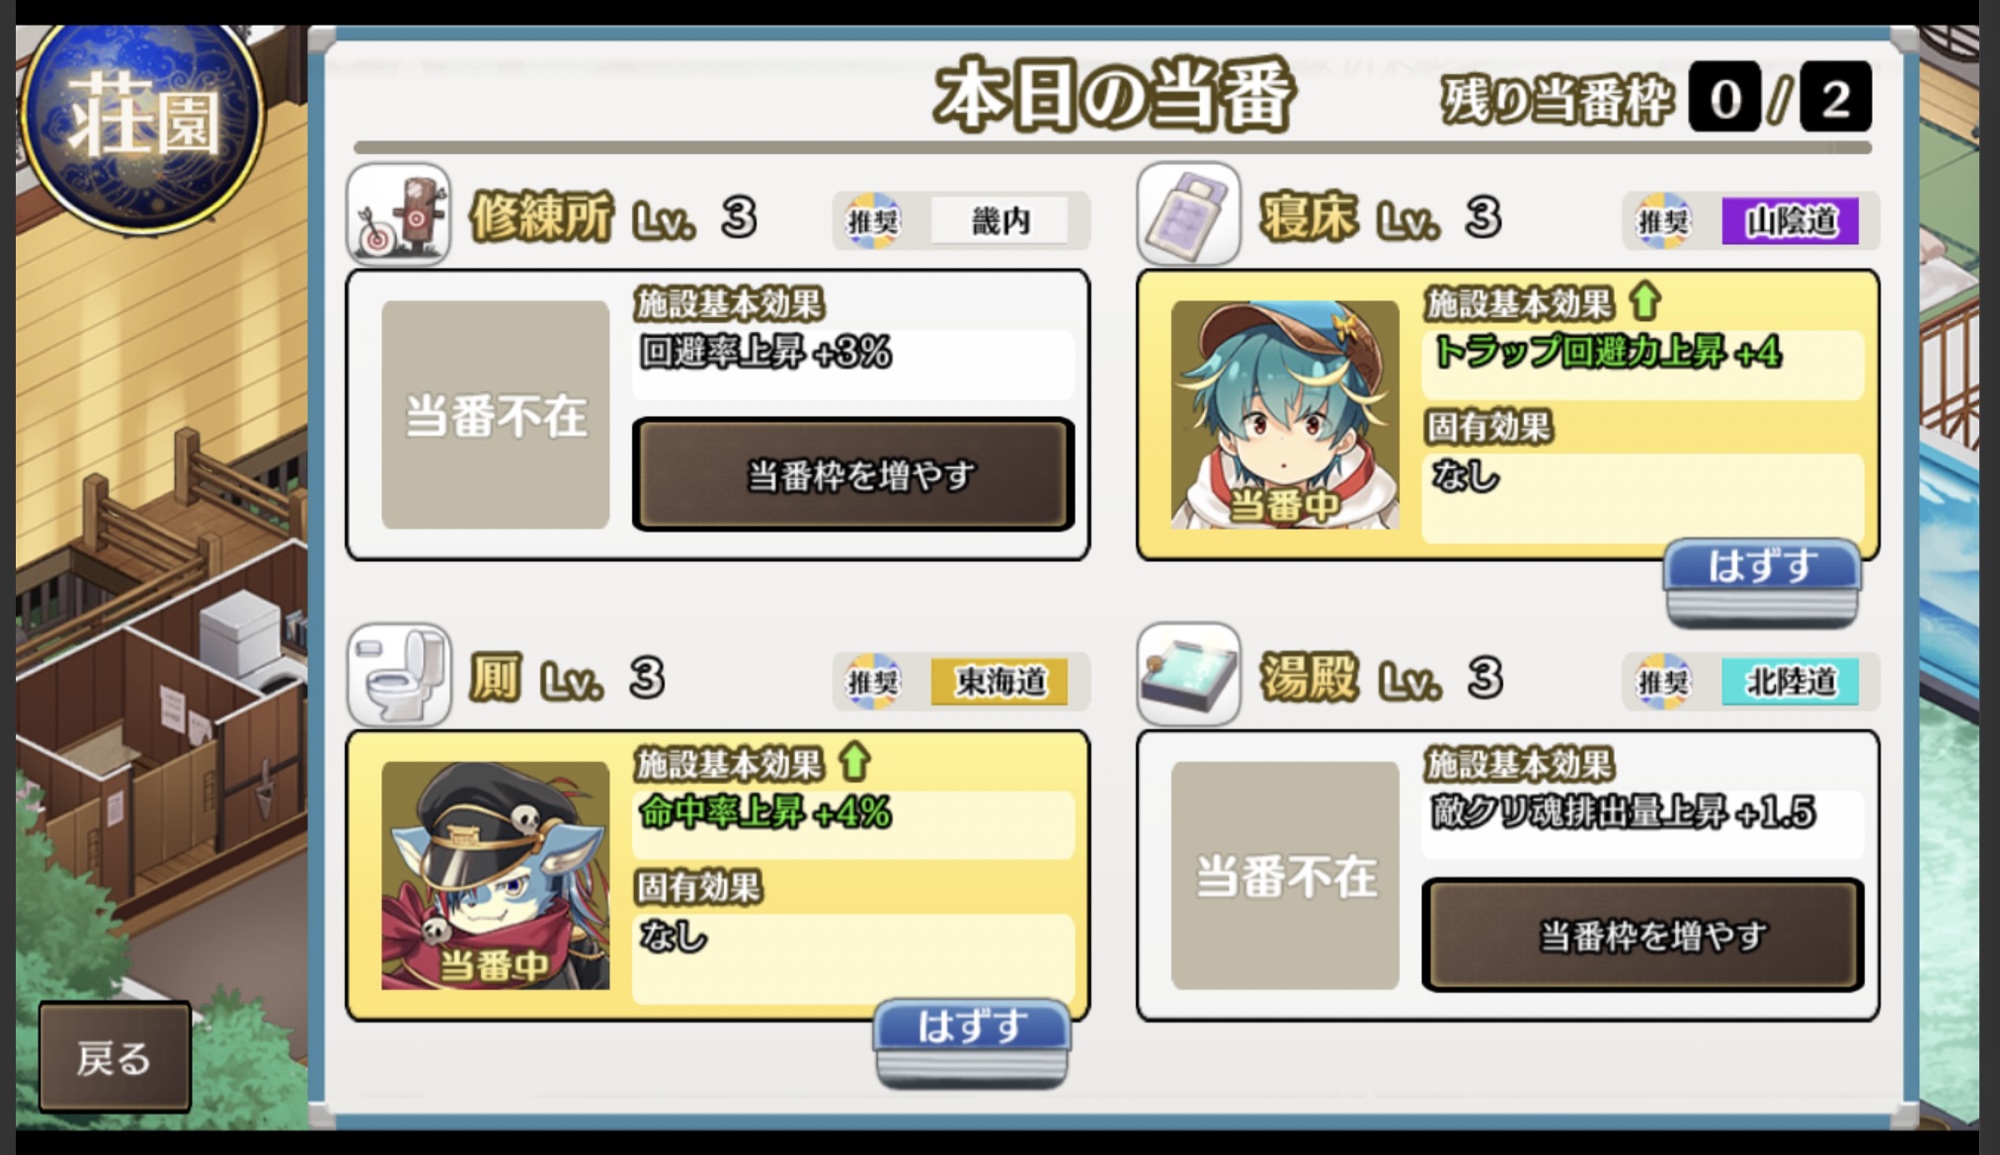Select the empty 当番不在 slot in 修練所

[x=495, y=415]
